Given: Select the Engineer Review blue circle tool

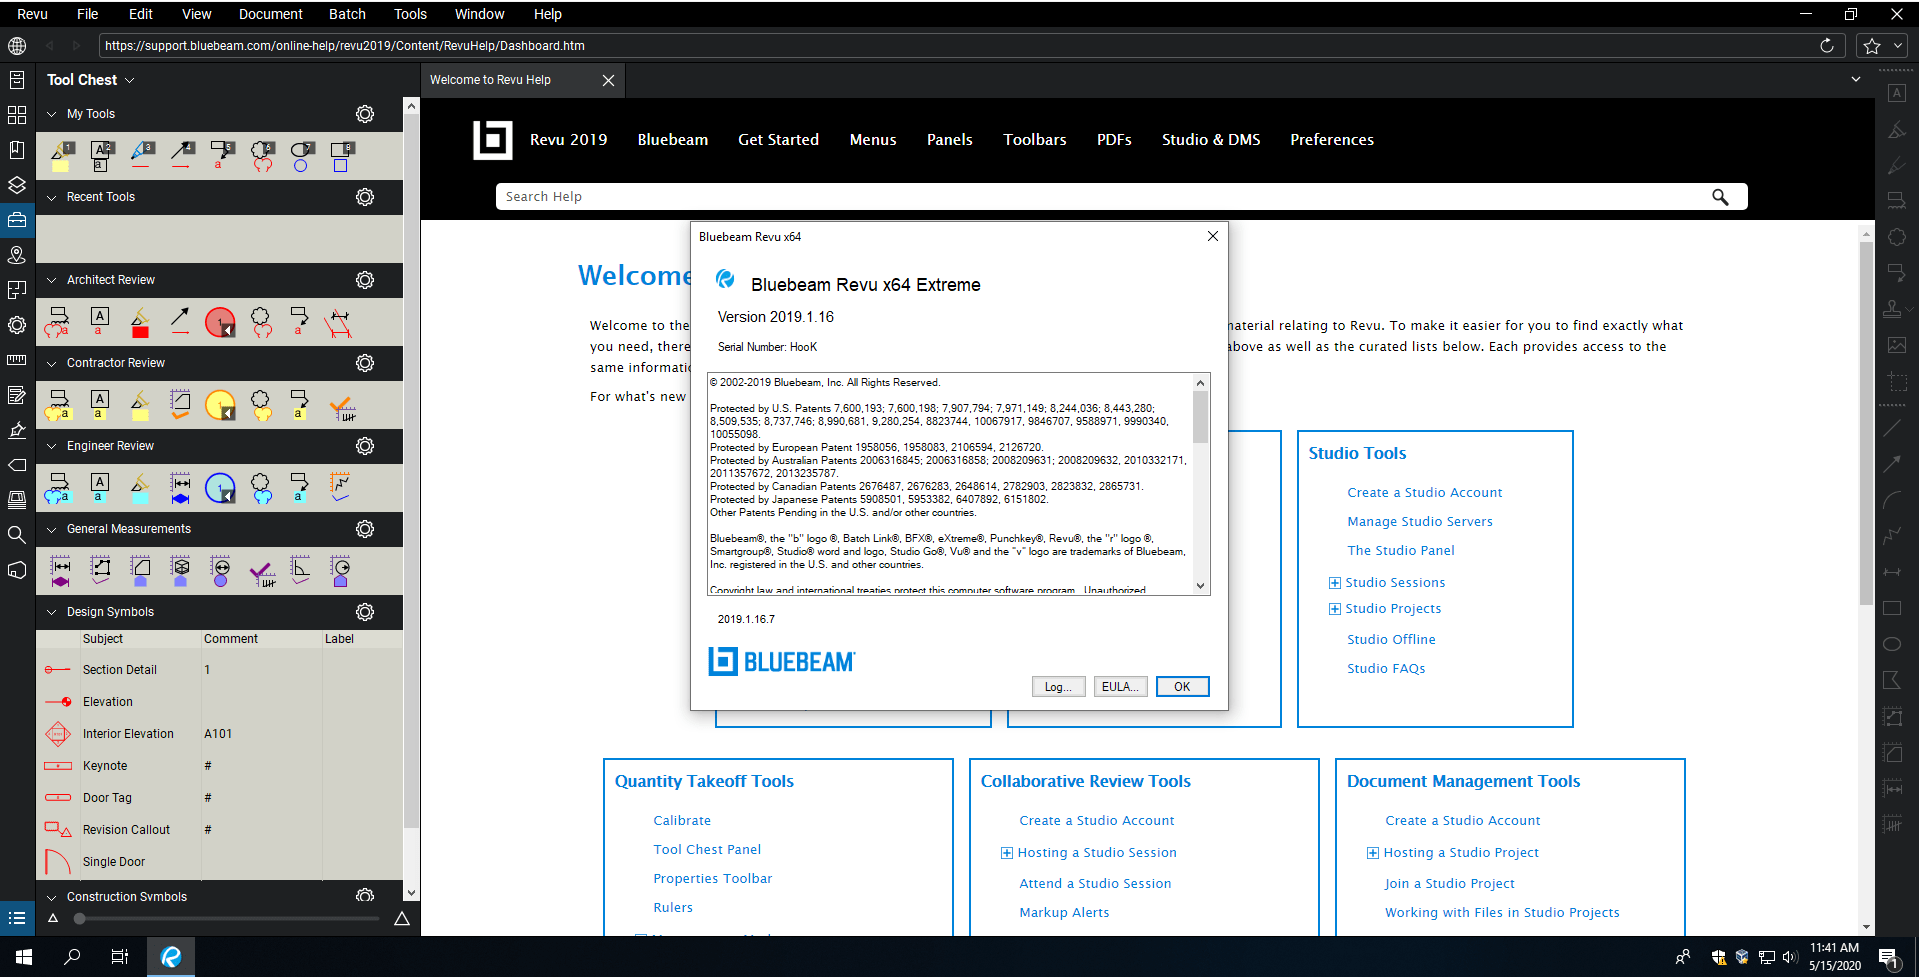Looking at the screenshot, I should pos(220,488).
